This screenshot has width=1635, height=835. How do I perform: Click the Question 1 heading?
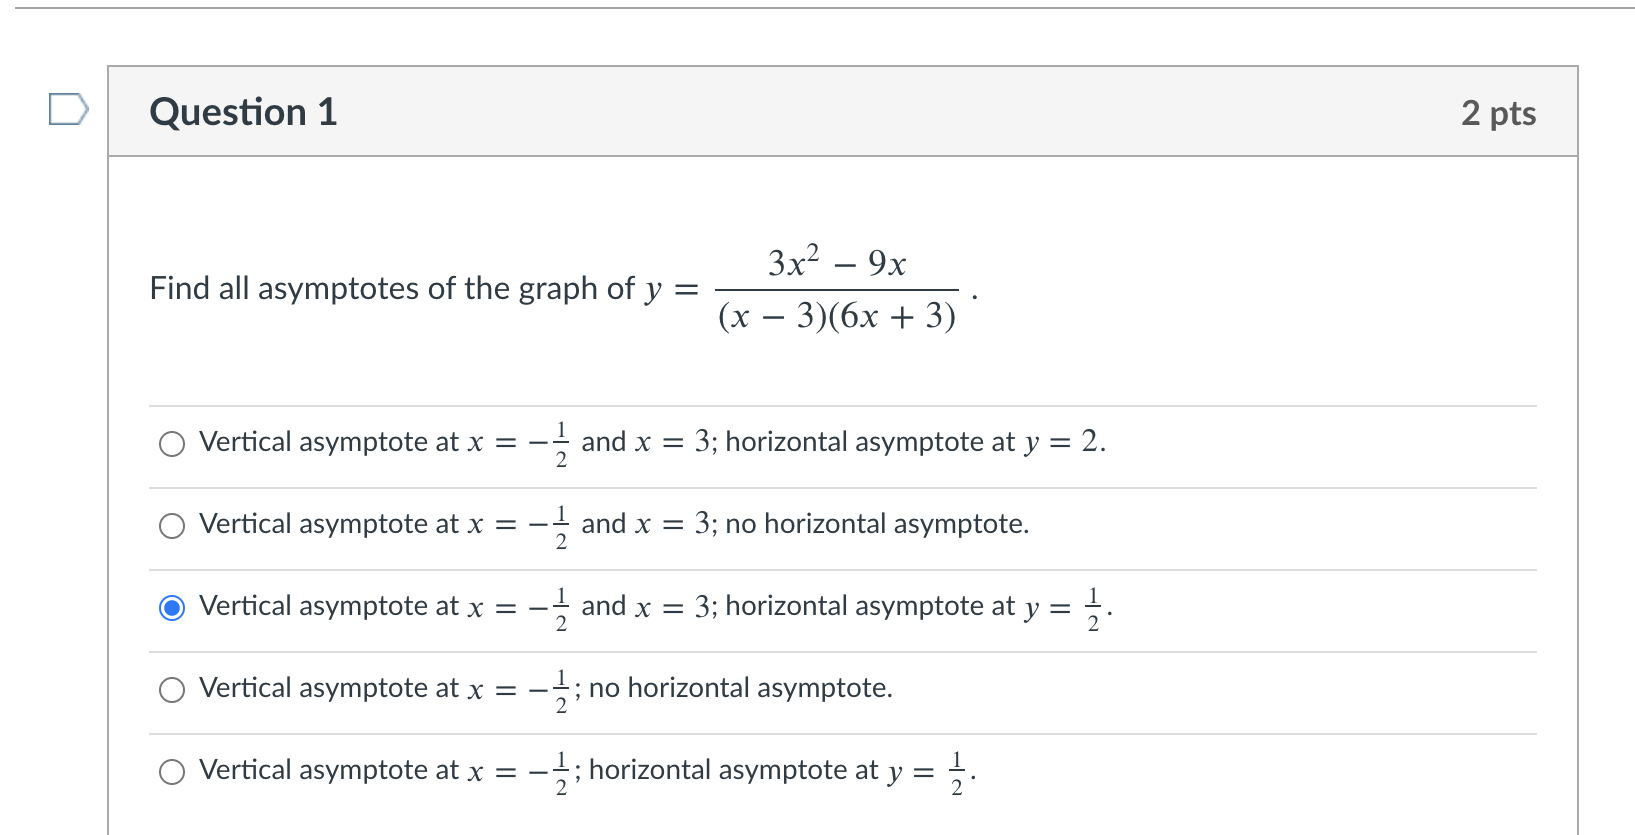click(243, 111)
